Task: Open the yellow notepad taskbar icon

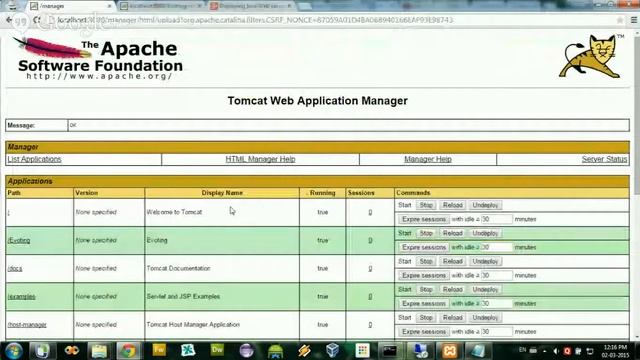Action: point(100,351)
